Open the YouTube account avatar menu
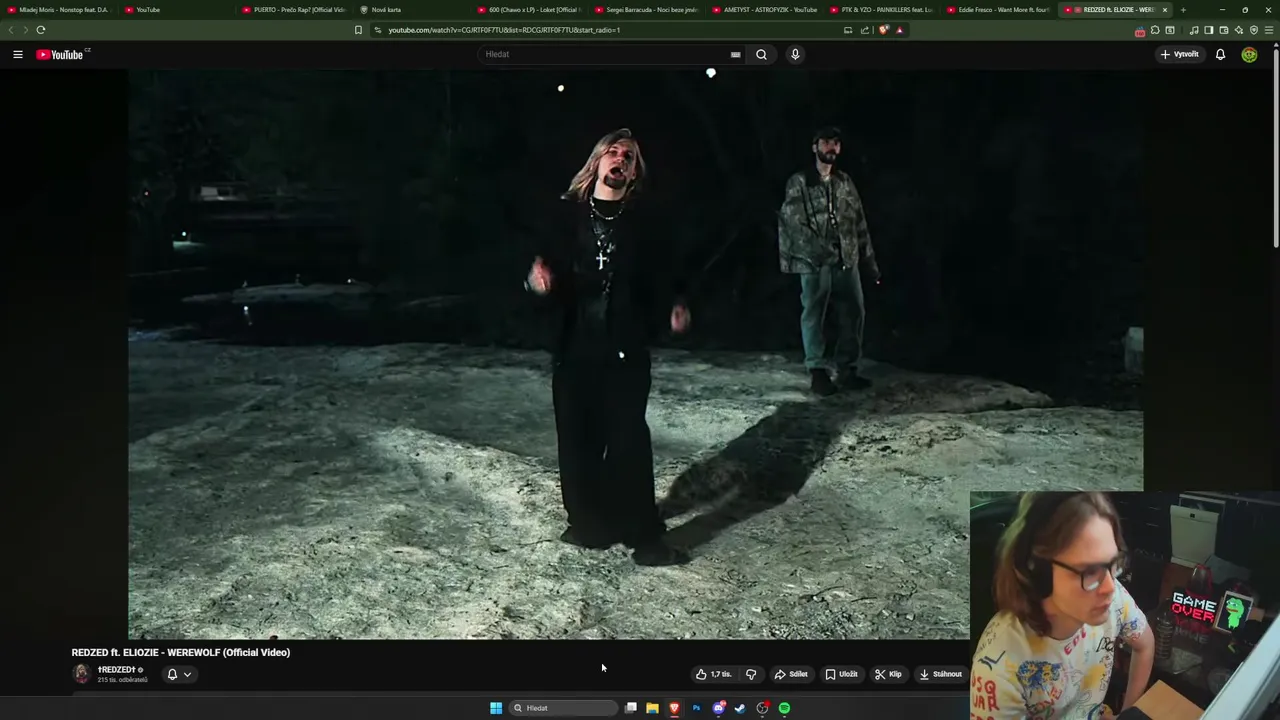 (1249, 54)
